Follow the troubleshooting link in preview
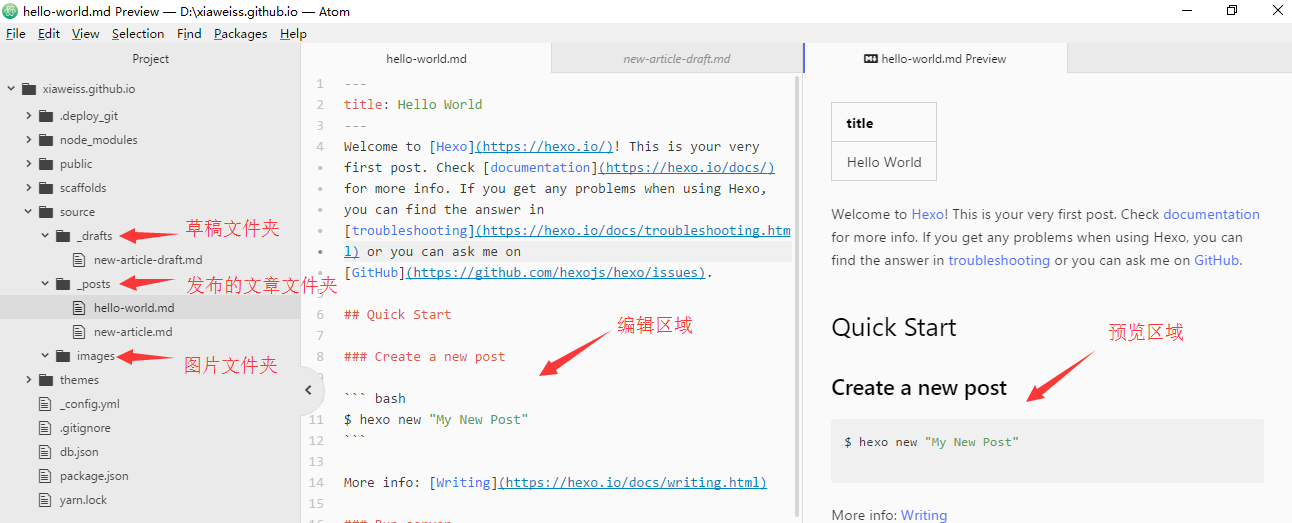The width and height of the screenshot is (1292, 523). [998, 260]
